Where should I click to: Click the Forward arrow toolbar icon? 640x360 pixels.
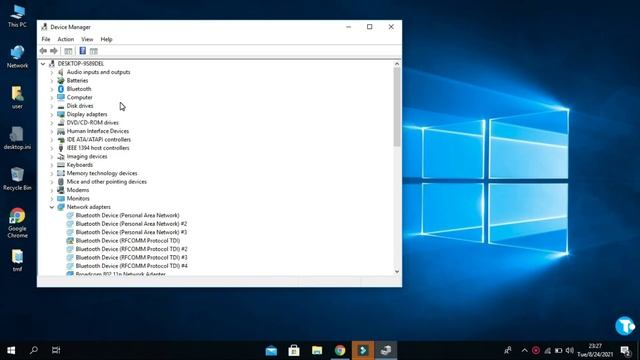54,51
